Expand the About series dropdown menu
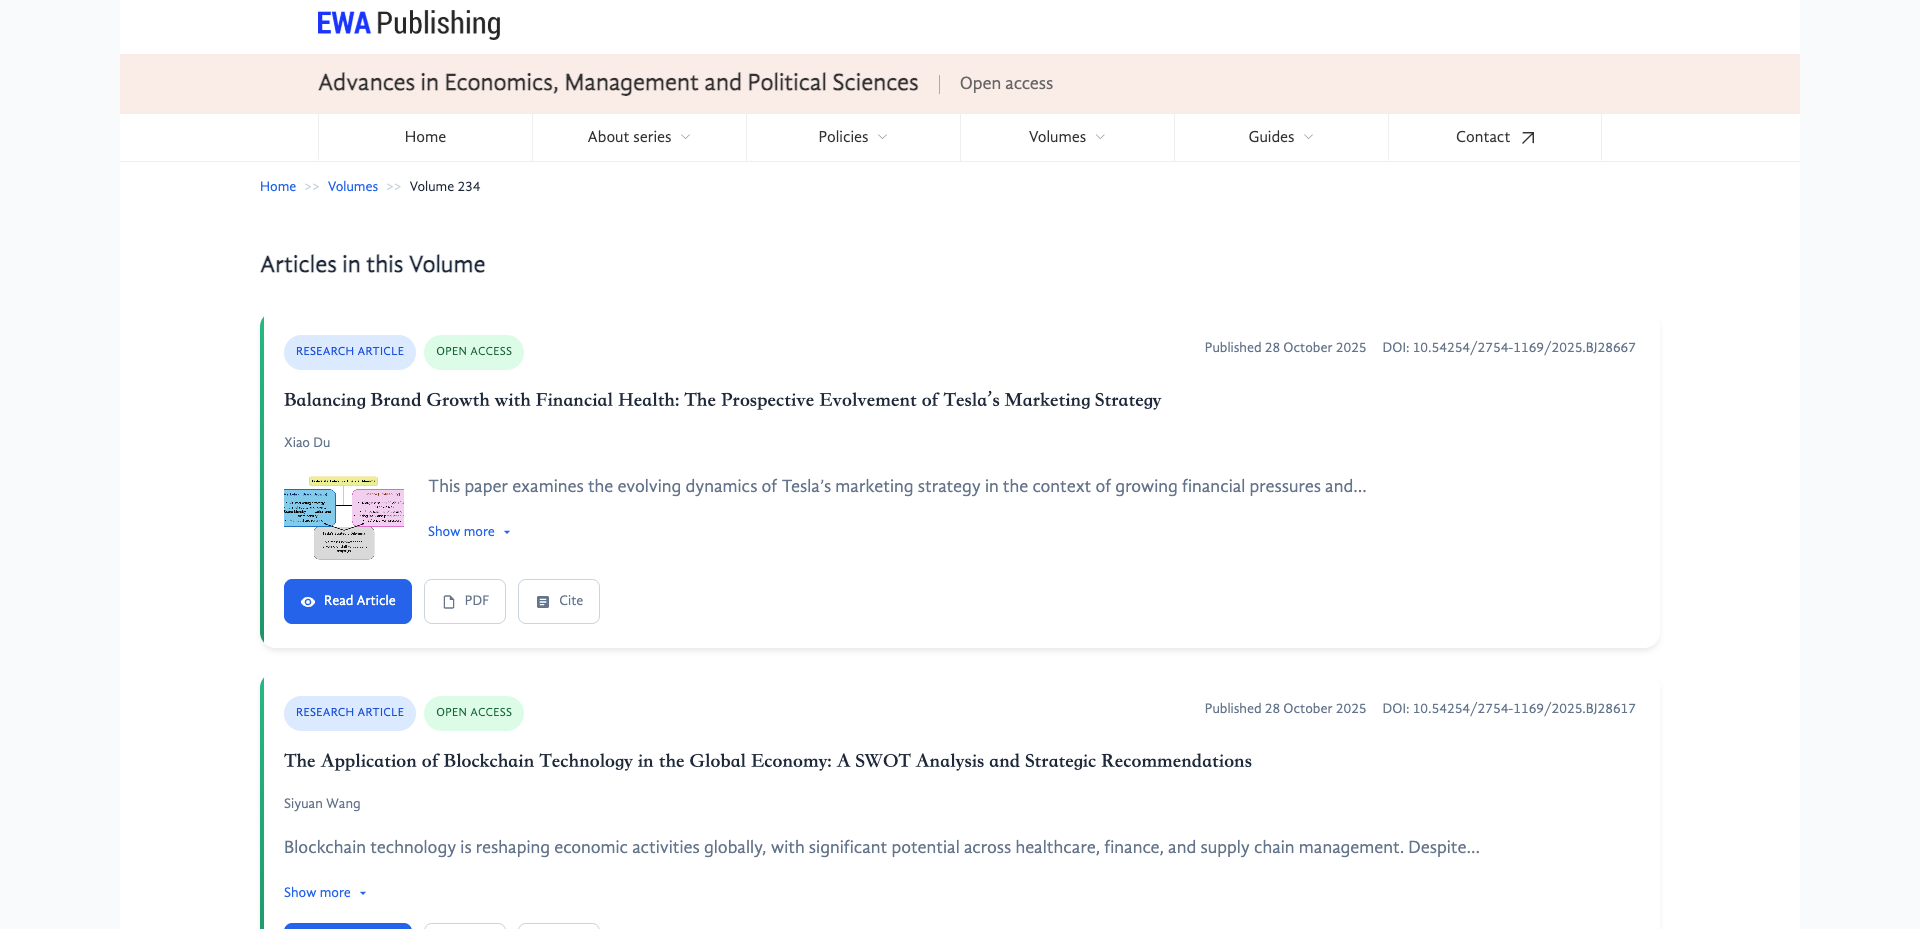 639,137
